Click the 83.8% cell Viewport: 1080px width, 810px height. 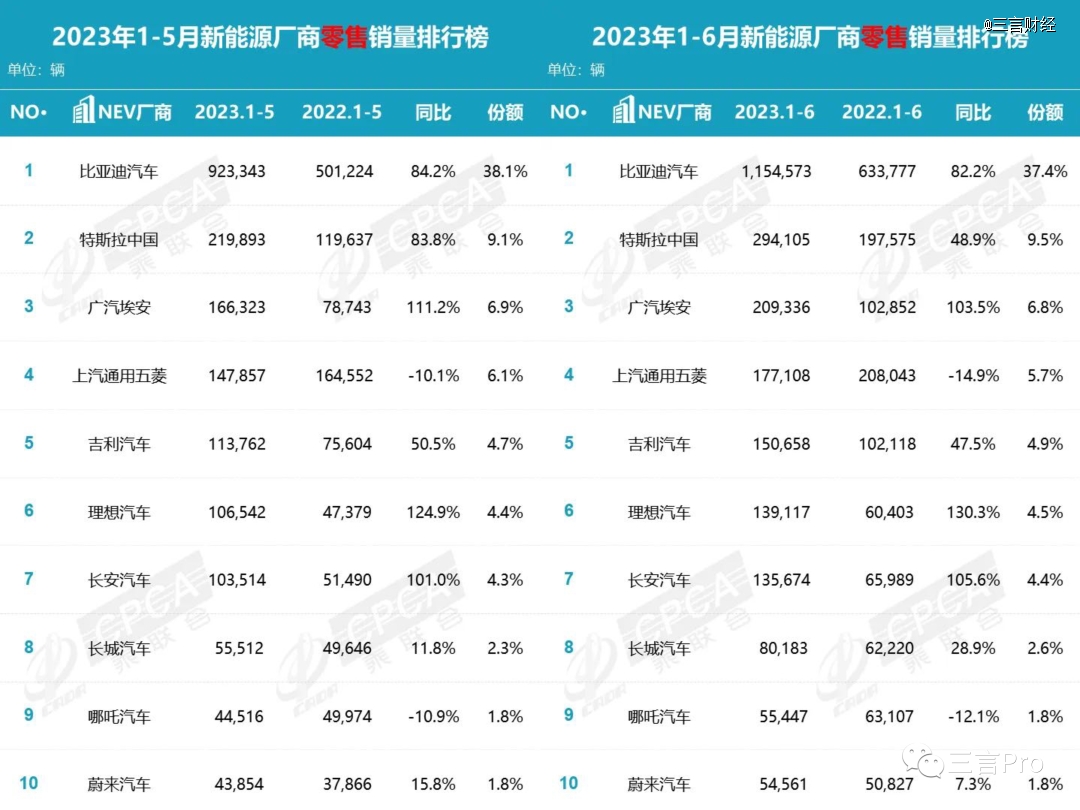pos(433,240)
